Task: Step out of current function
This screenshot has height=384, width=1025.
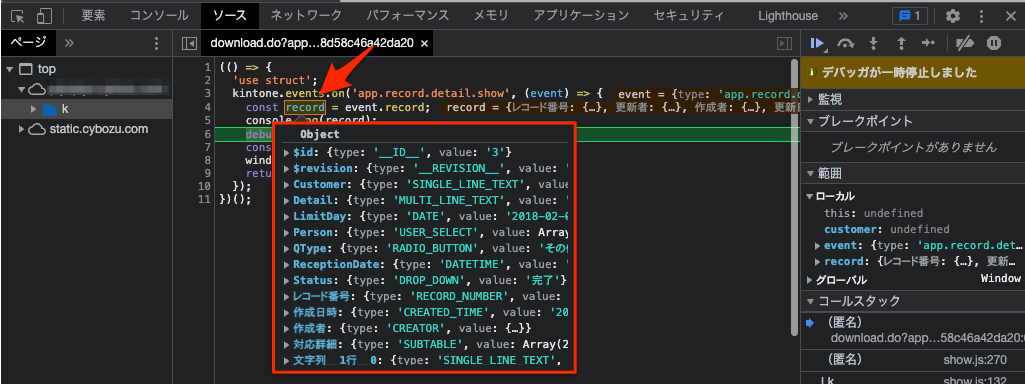Action: [x=901, y=43]
